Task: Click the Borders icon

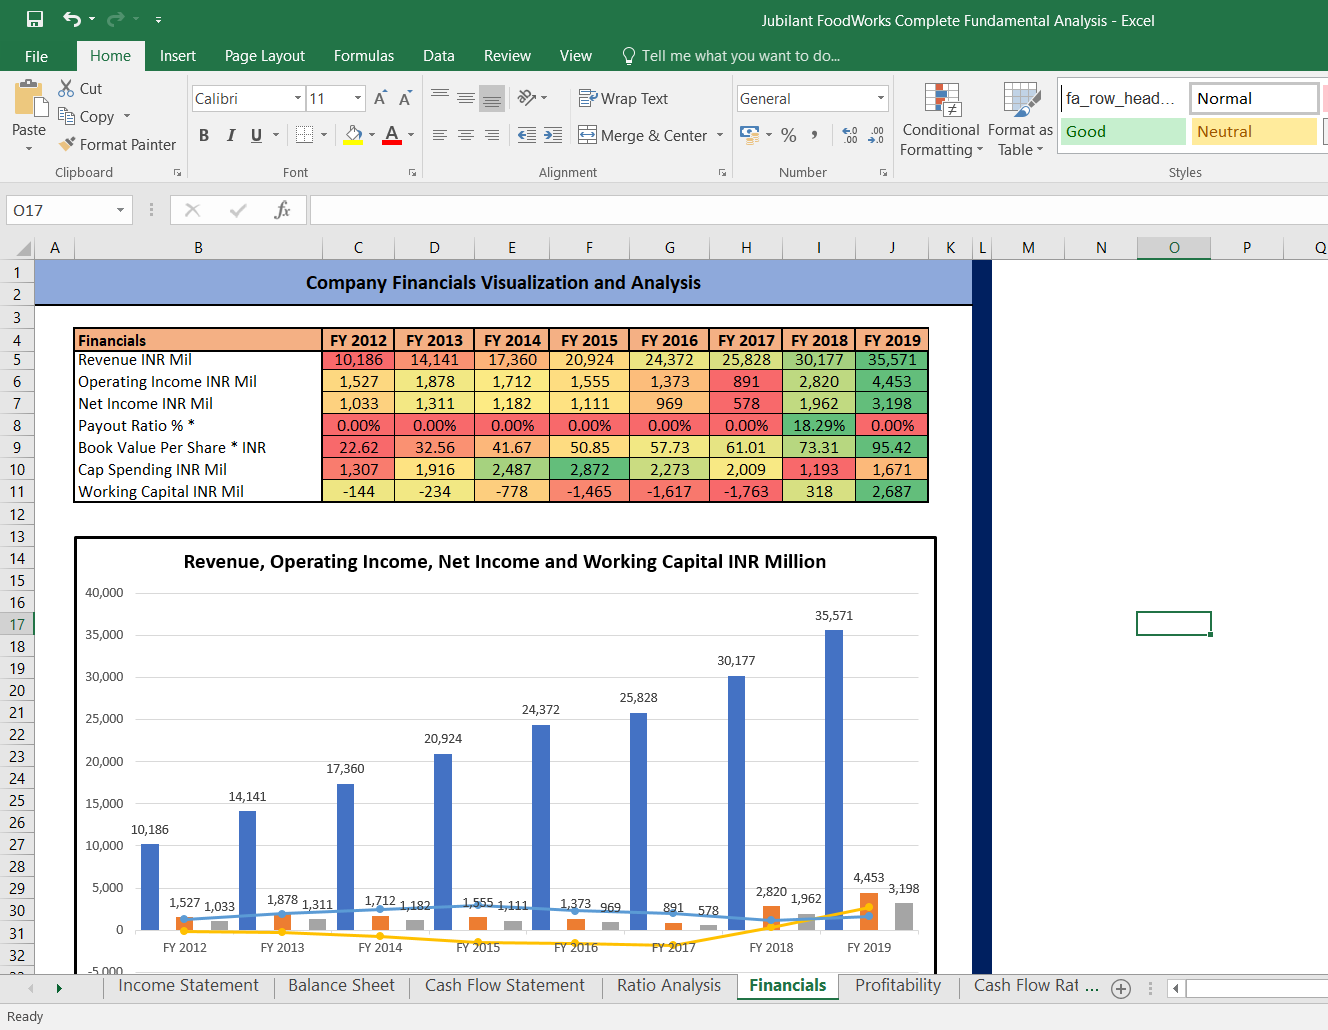Action: (305, 134)
